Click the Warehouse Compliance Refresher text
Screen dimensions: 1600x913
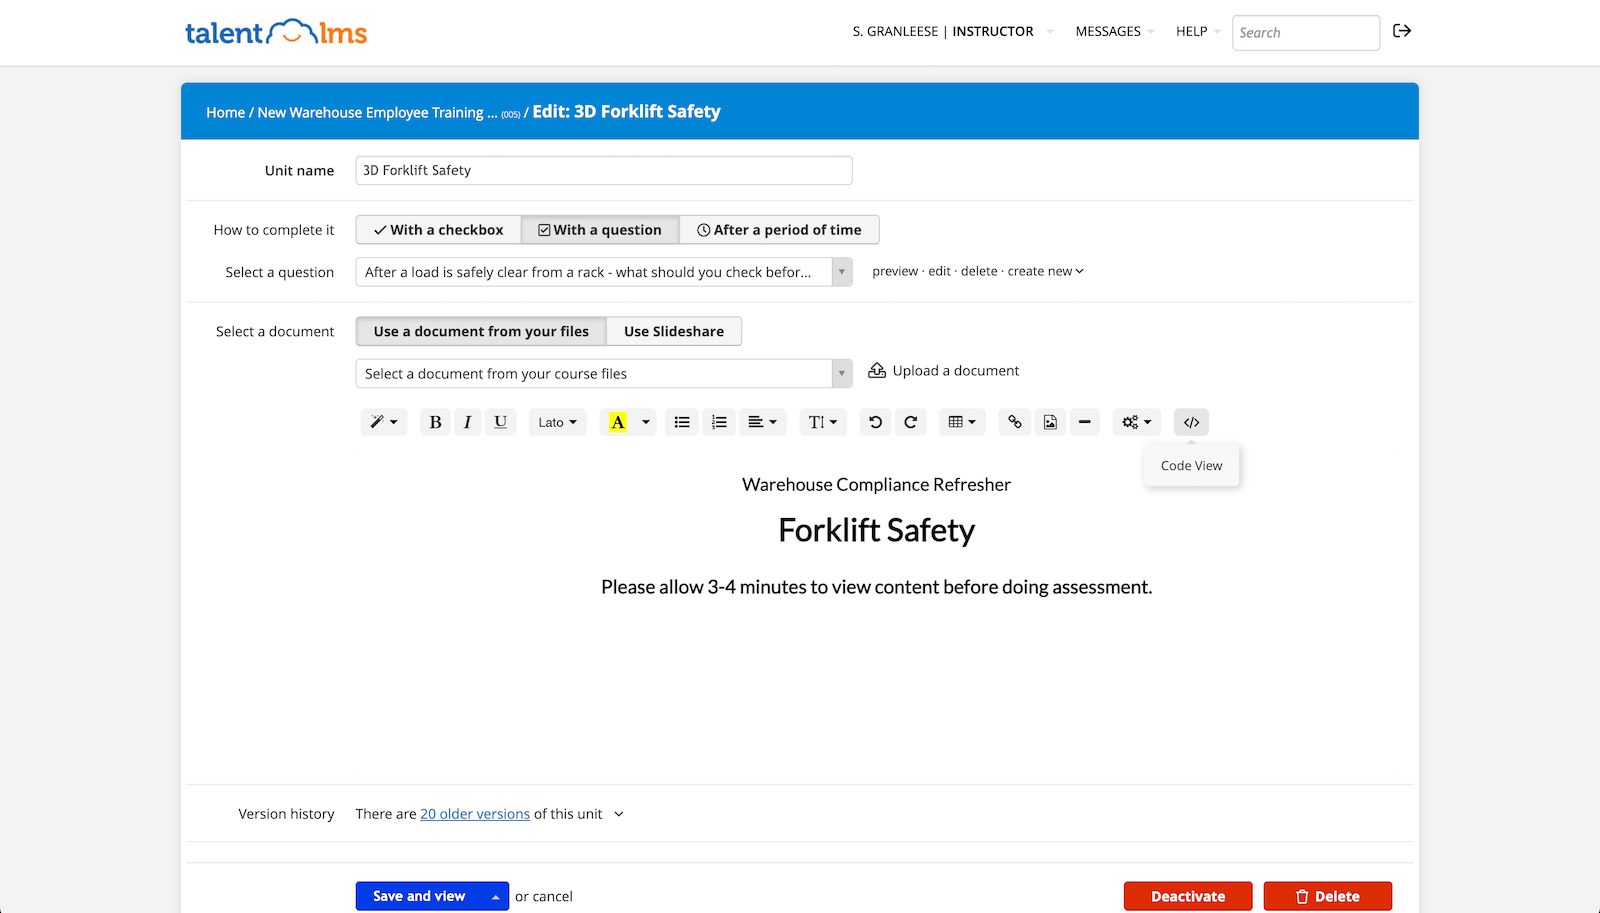876,485
